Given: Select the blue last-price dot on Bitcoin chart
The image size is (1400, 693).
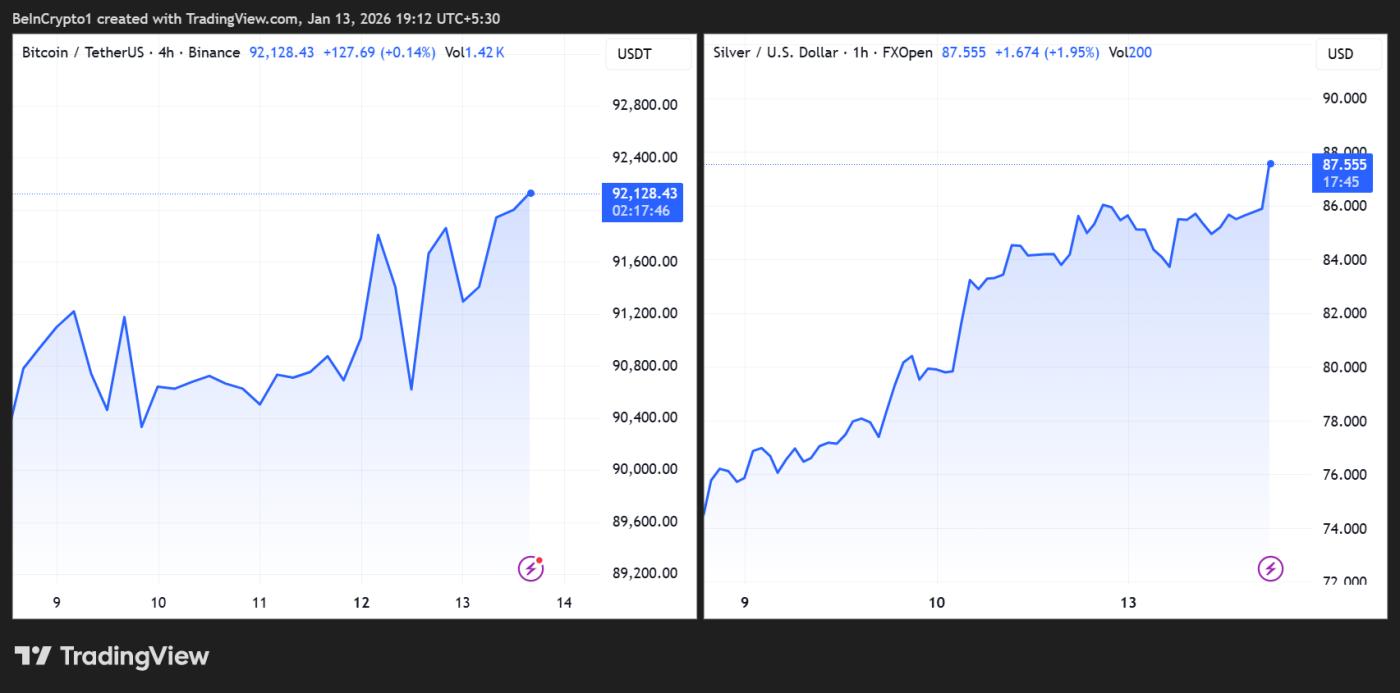Looking at the screenshot, I should [531, 191].
